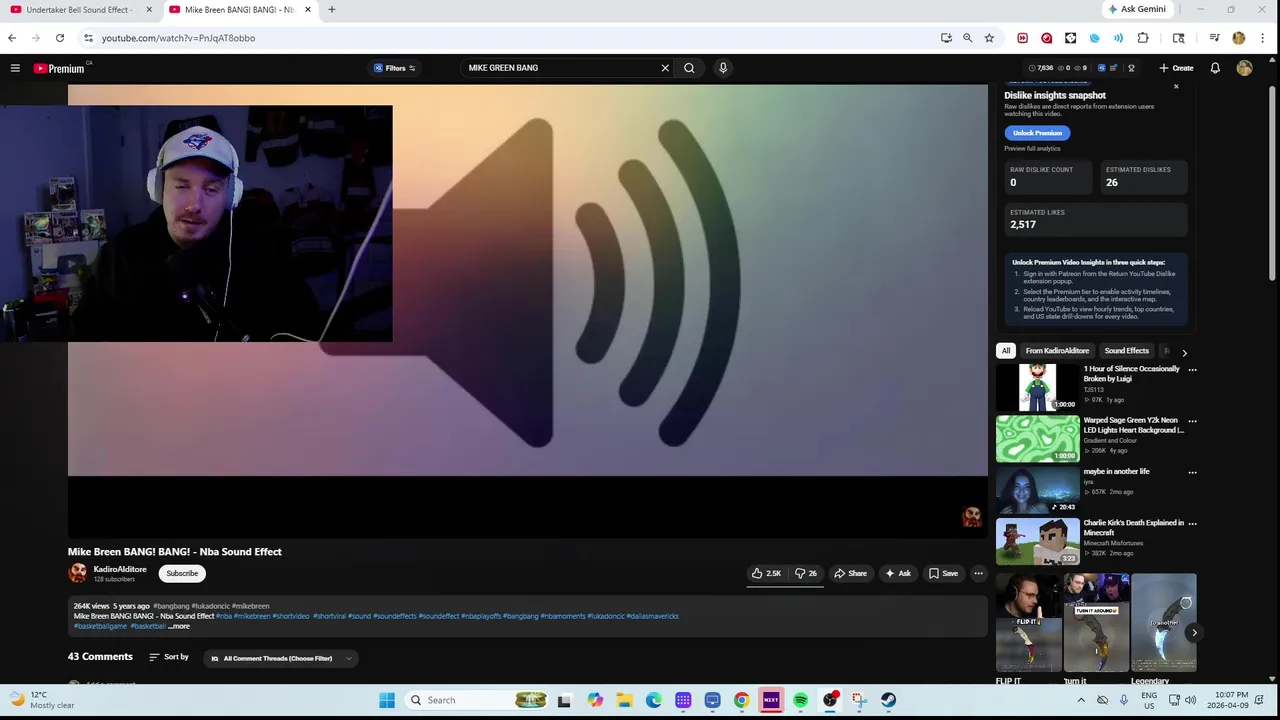Click Ask Gemini button

[1136, 9]
